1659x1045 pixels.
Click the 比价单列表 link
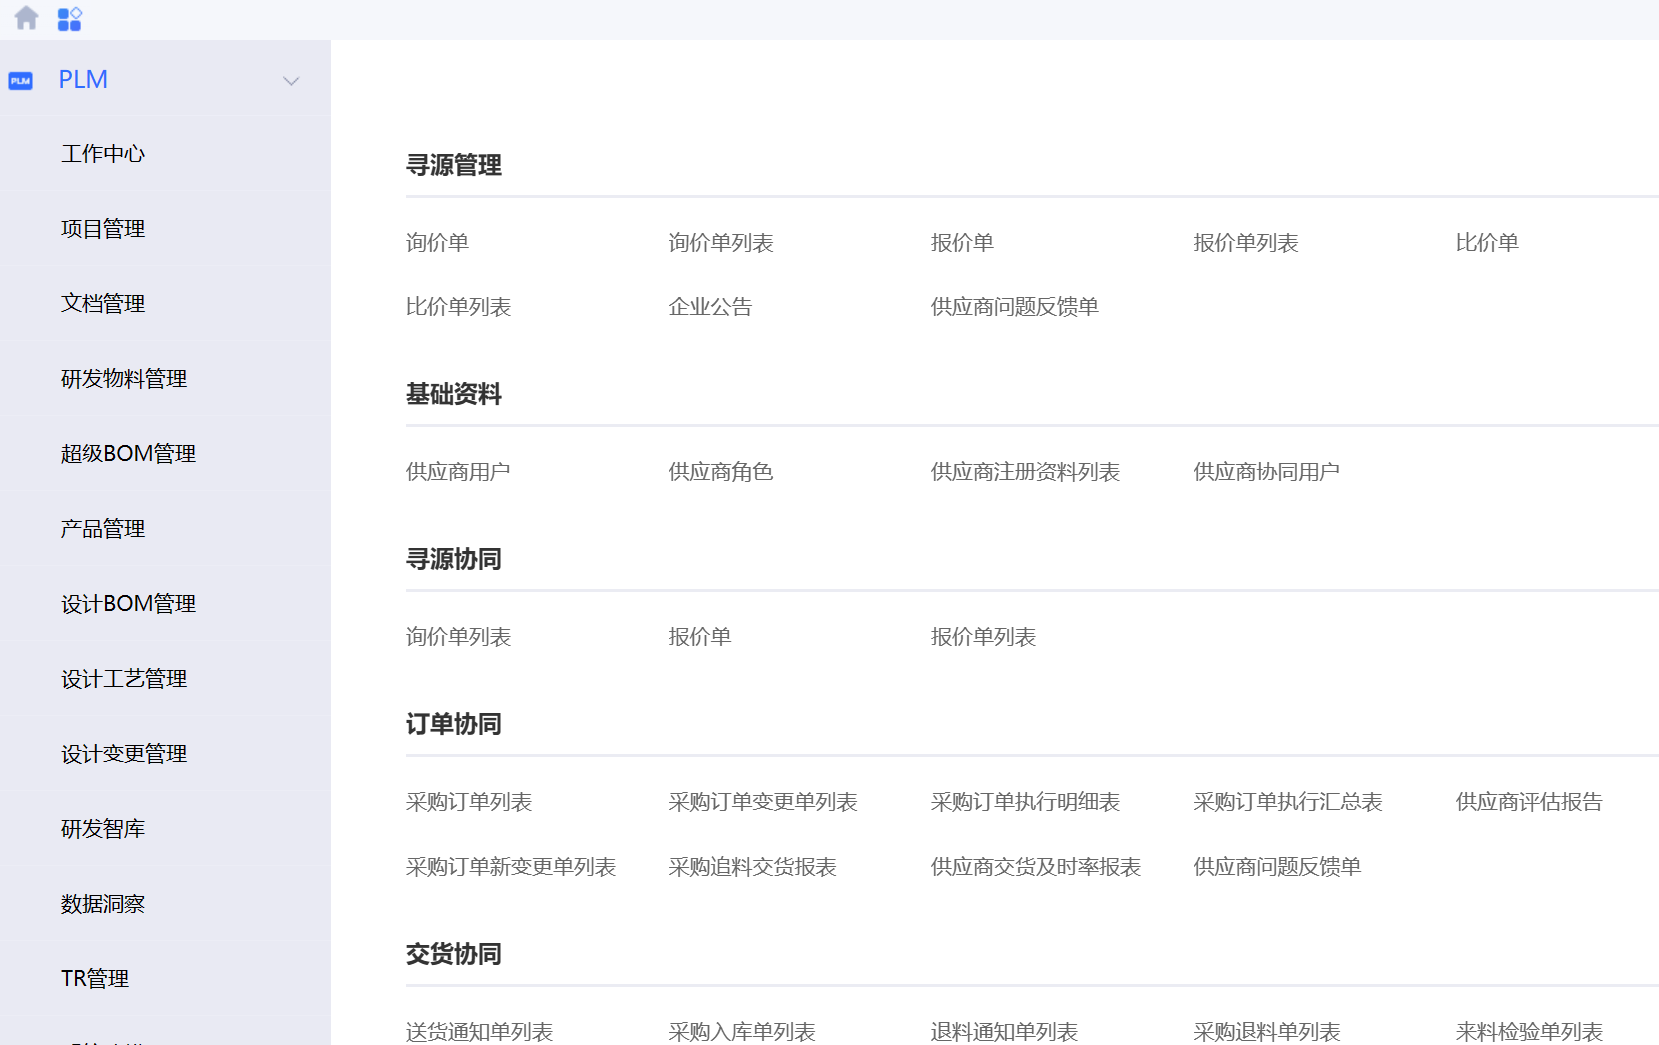458,307
